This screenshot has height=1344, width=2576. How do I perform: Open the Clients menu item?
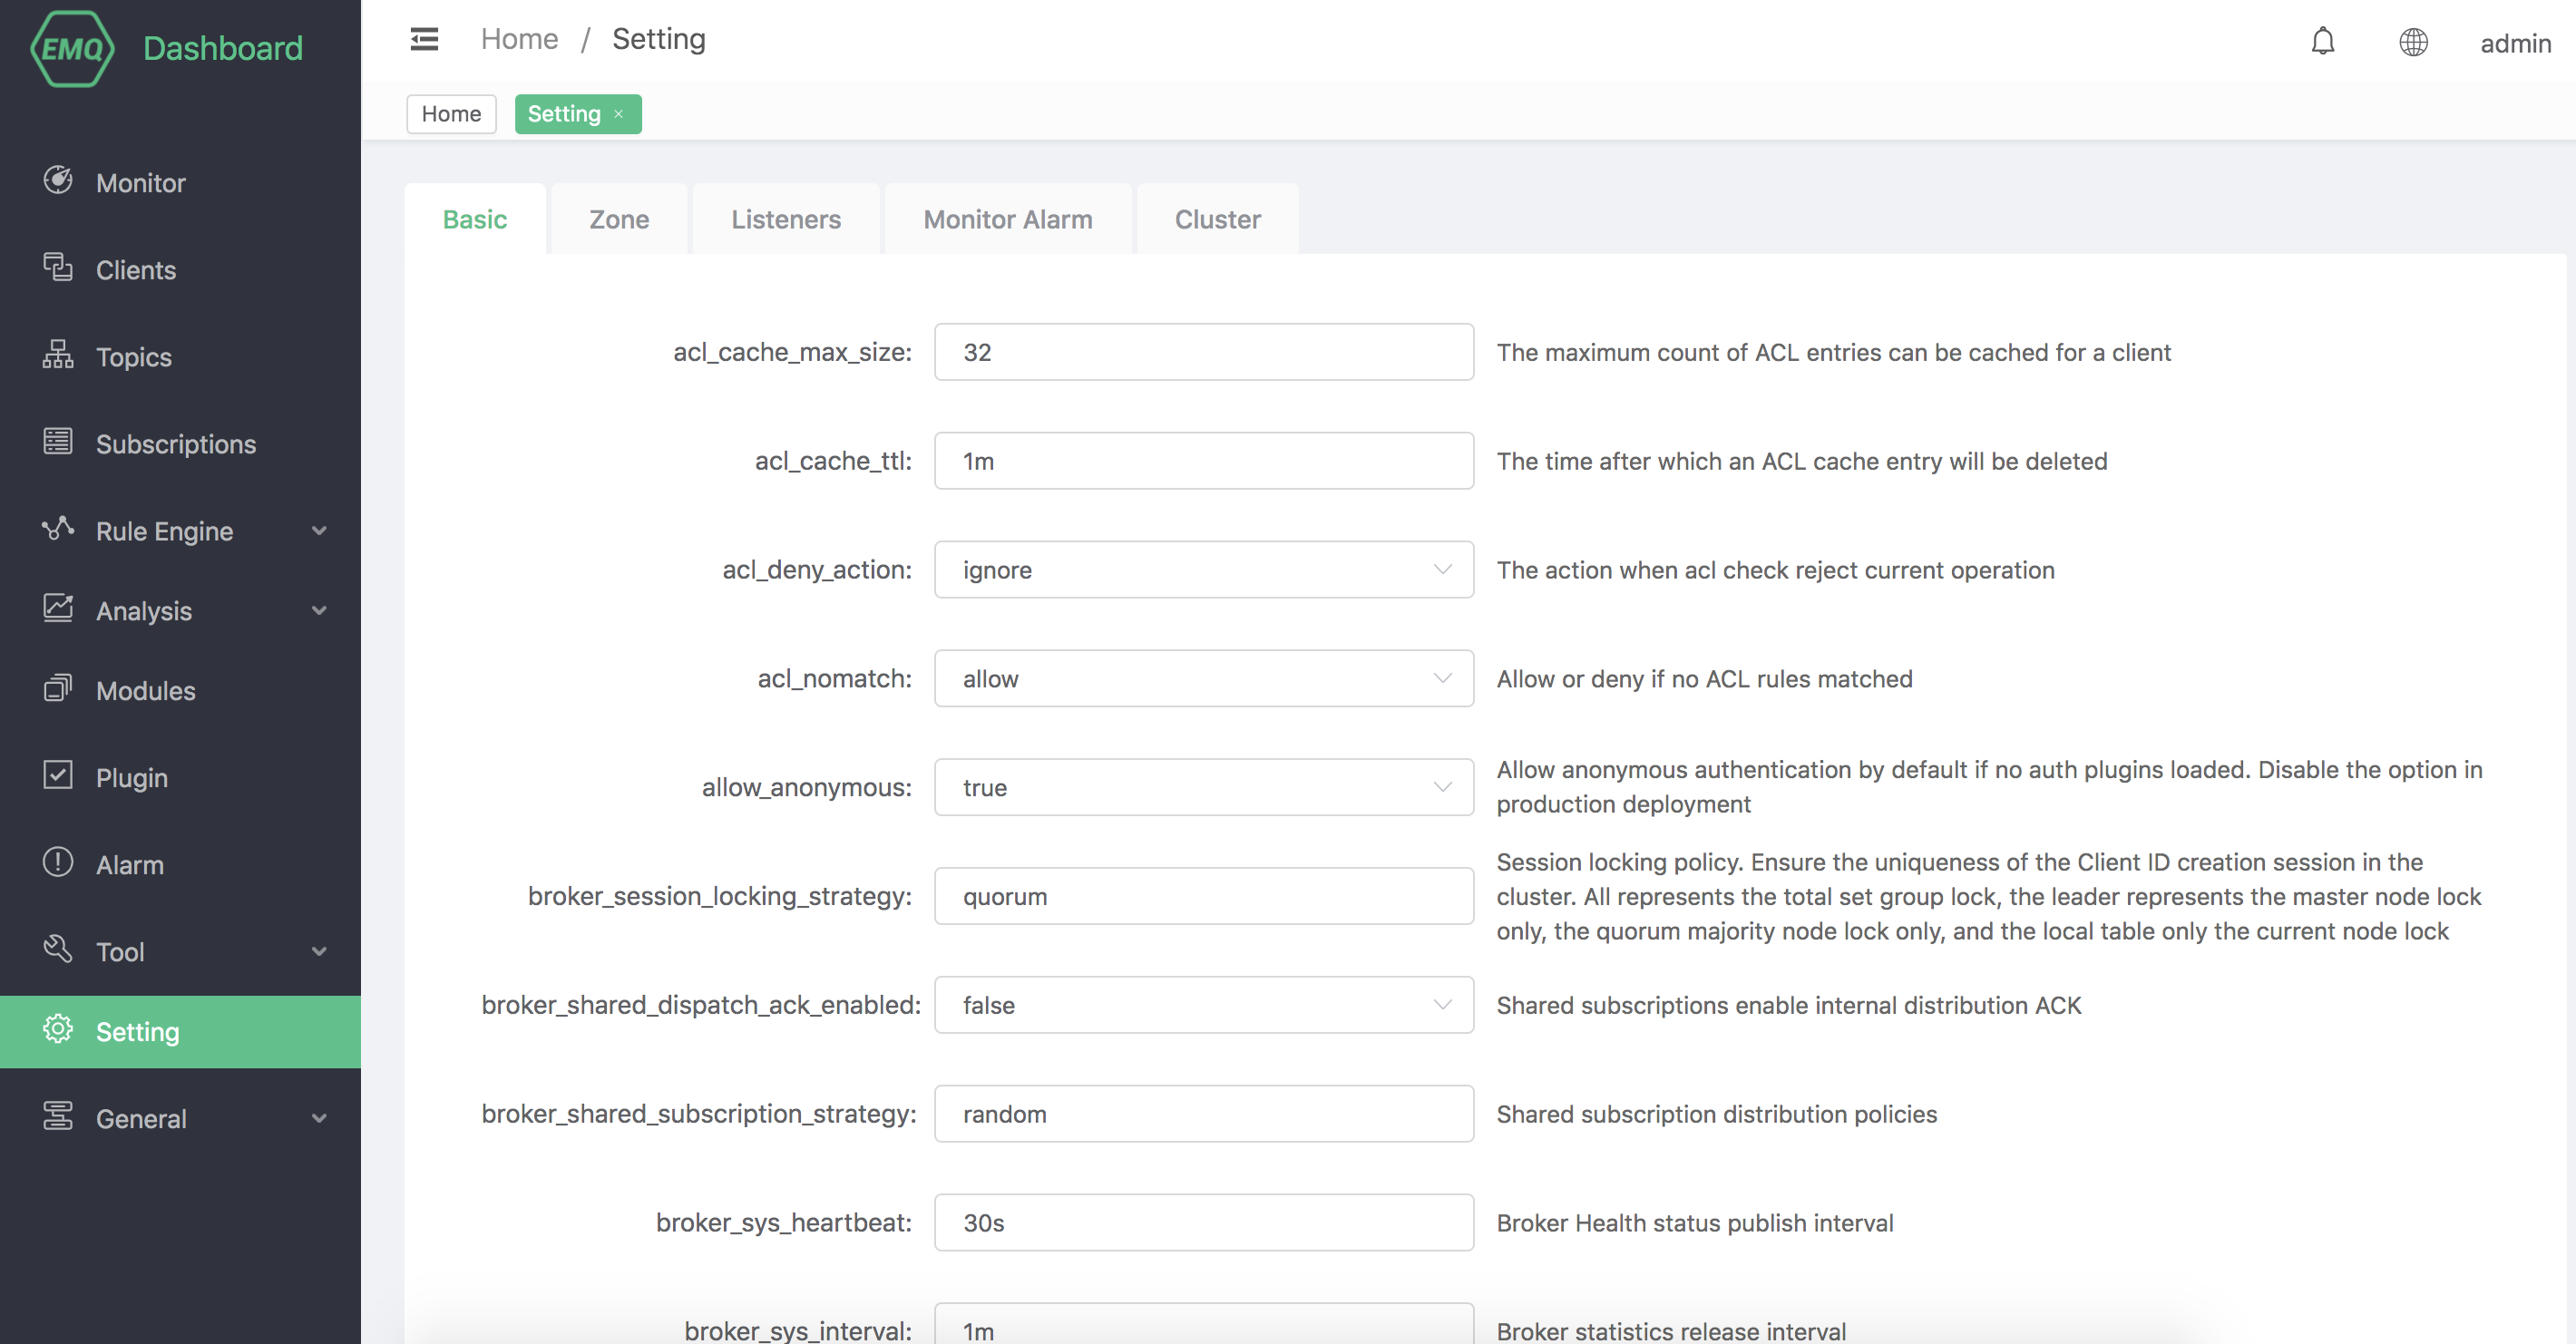click(x=180, y=270)
